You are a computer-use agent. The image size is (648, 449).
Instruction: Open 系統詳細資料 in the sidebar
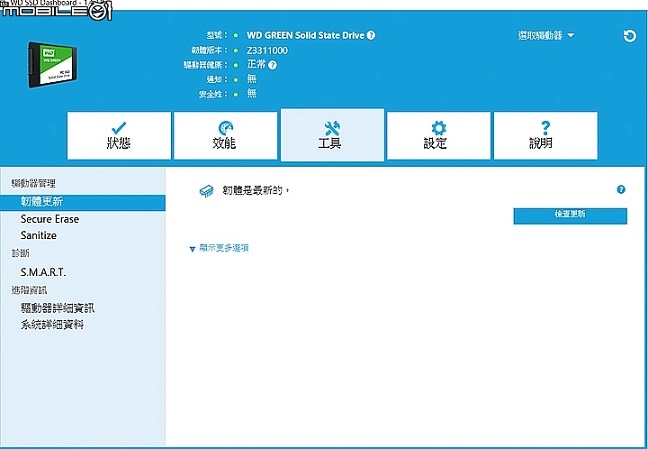pyautogui.click(x=52, y=325)
